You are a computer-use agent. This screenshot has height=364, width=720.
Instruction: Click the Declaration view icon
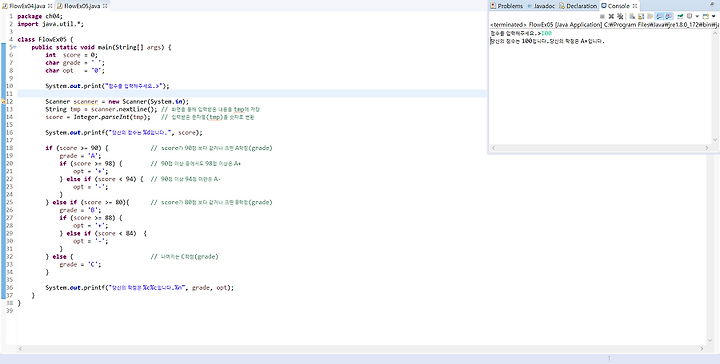point(562,6)
